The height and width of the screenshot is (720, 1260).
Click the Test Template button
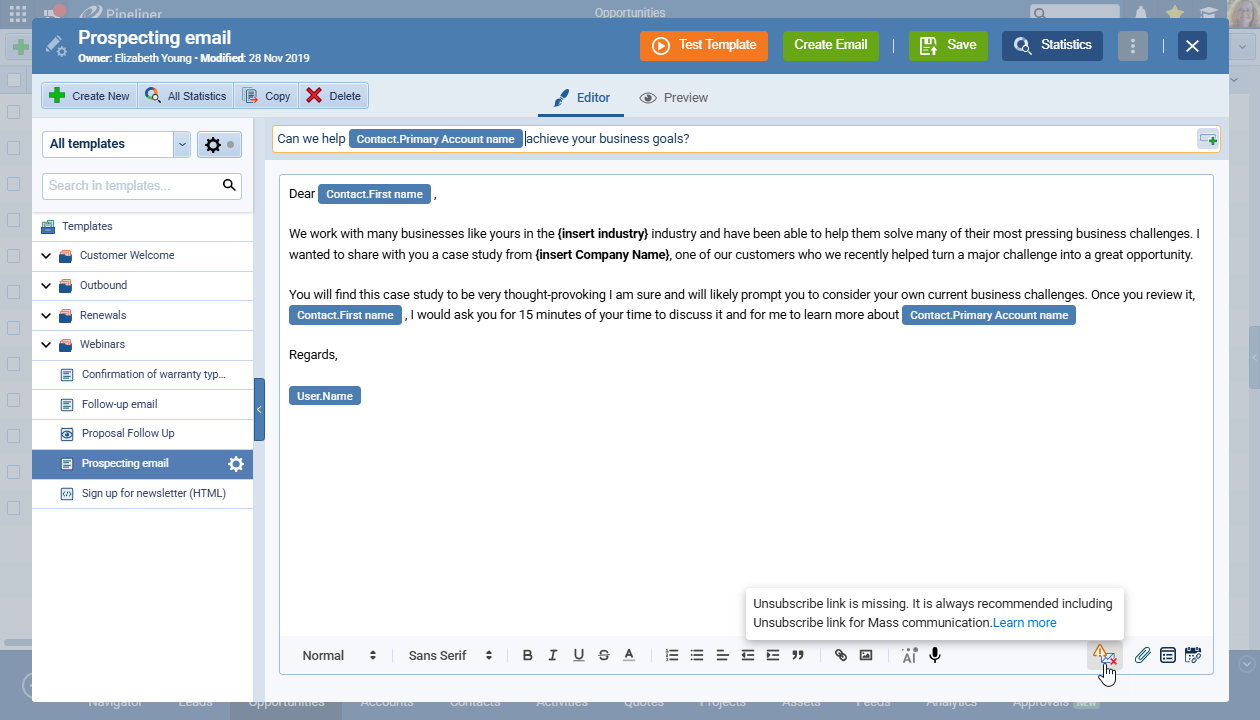[704, 46]
